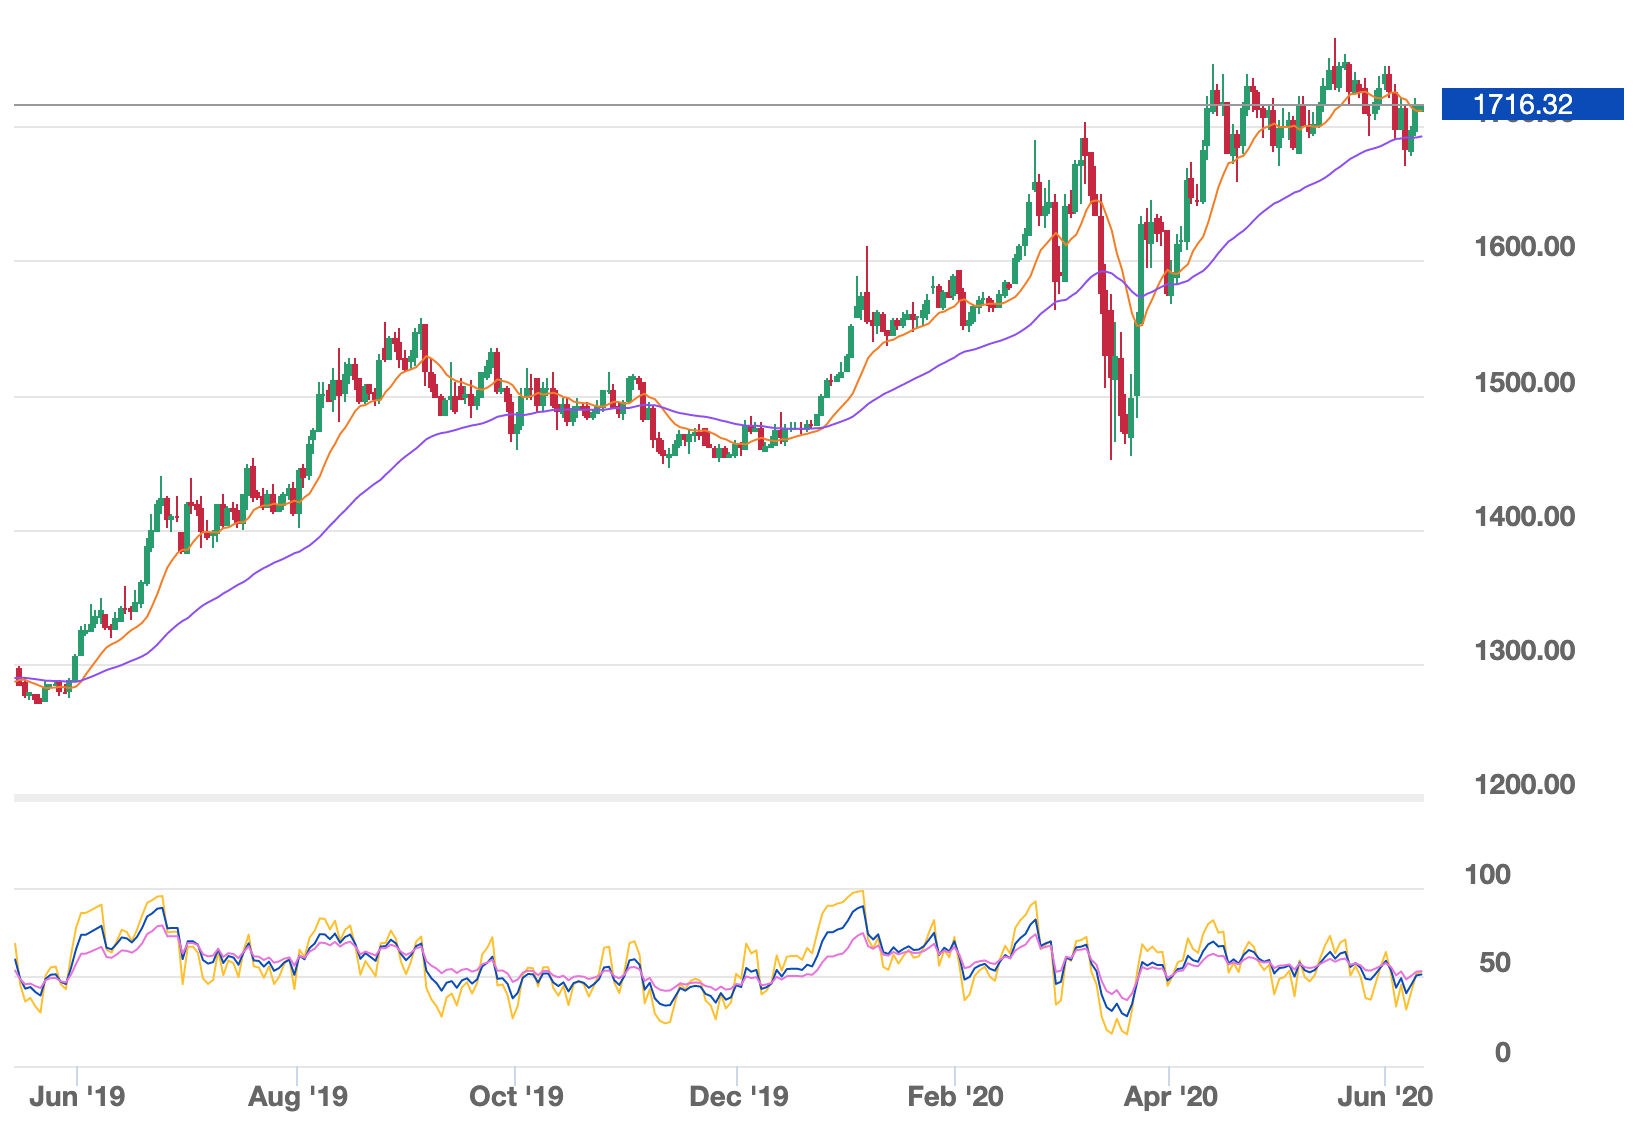Click the 1400.00 price axis label
The image size is (1640, 1142).
pyautogui.click(x=1524, y=517)
